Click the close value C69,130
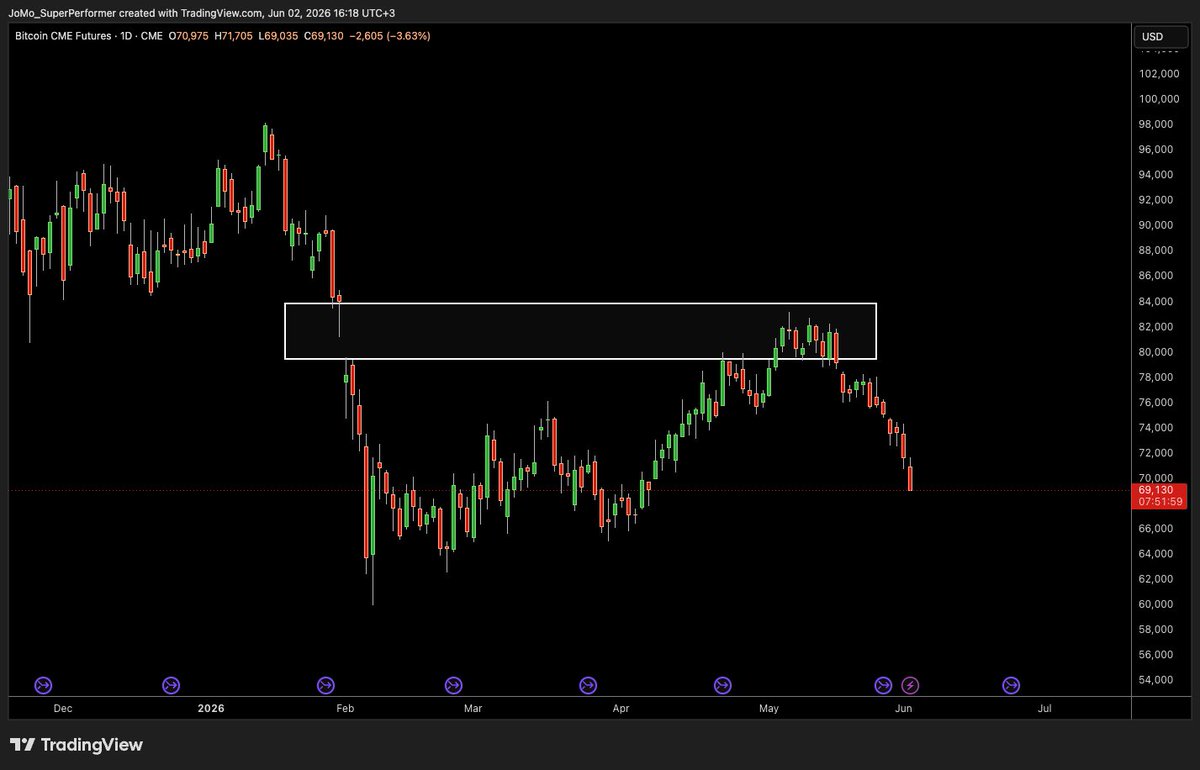 click(322, 36)
